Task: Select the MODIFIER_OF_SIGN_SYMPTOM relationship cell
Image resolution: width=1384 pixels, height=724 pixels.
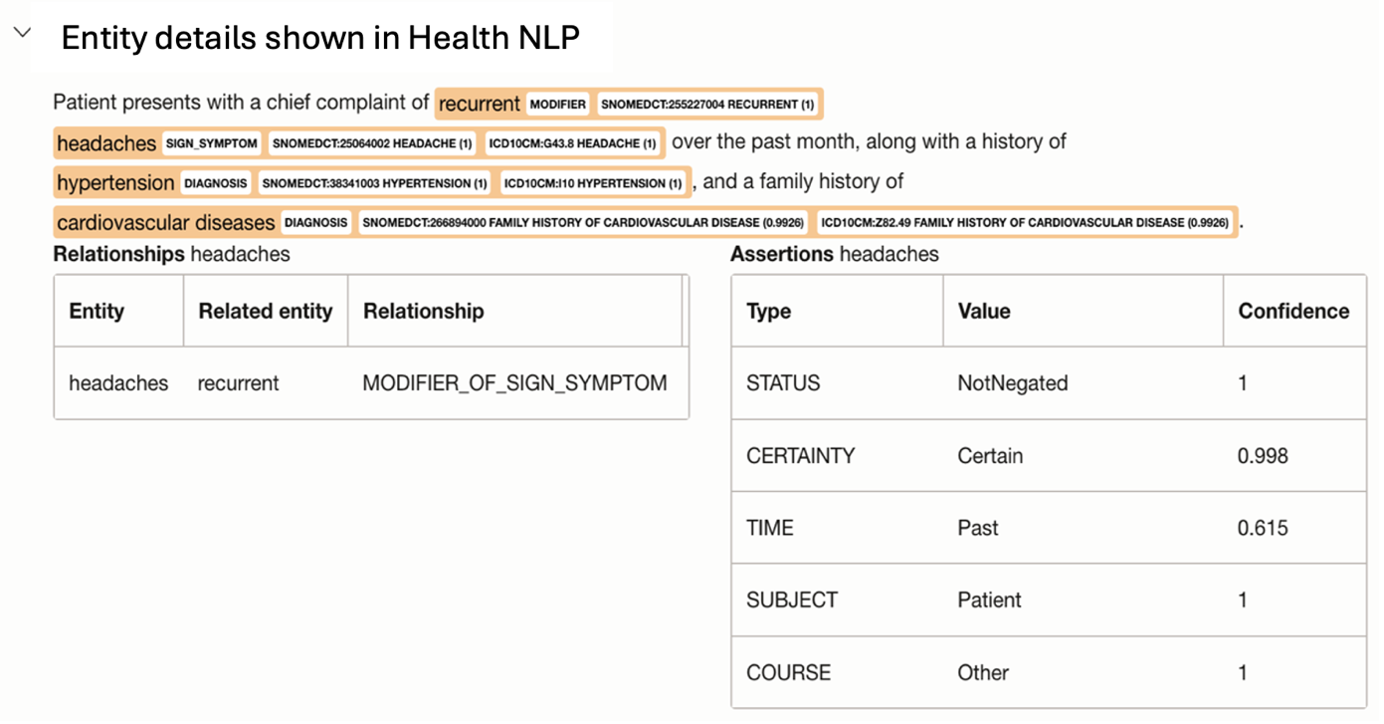Action: (x=514, y=383)
